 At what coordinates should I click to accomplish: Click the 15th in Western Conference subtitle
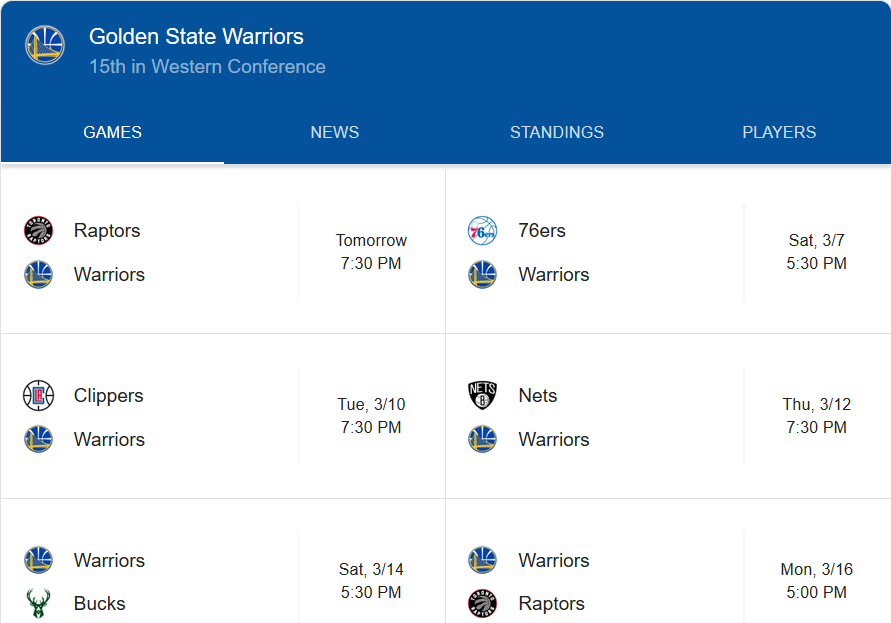click(x=207, y=67)
